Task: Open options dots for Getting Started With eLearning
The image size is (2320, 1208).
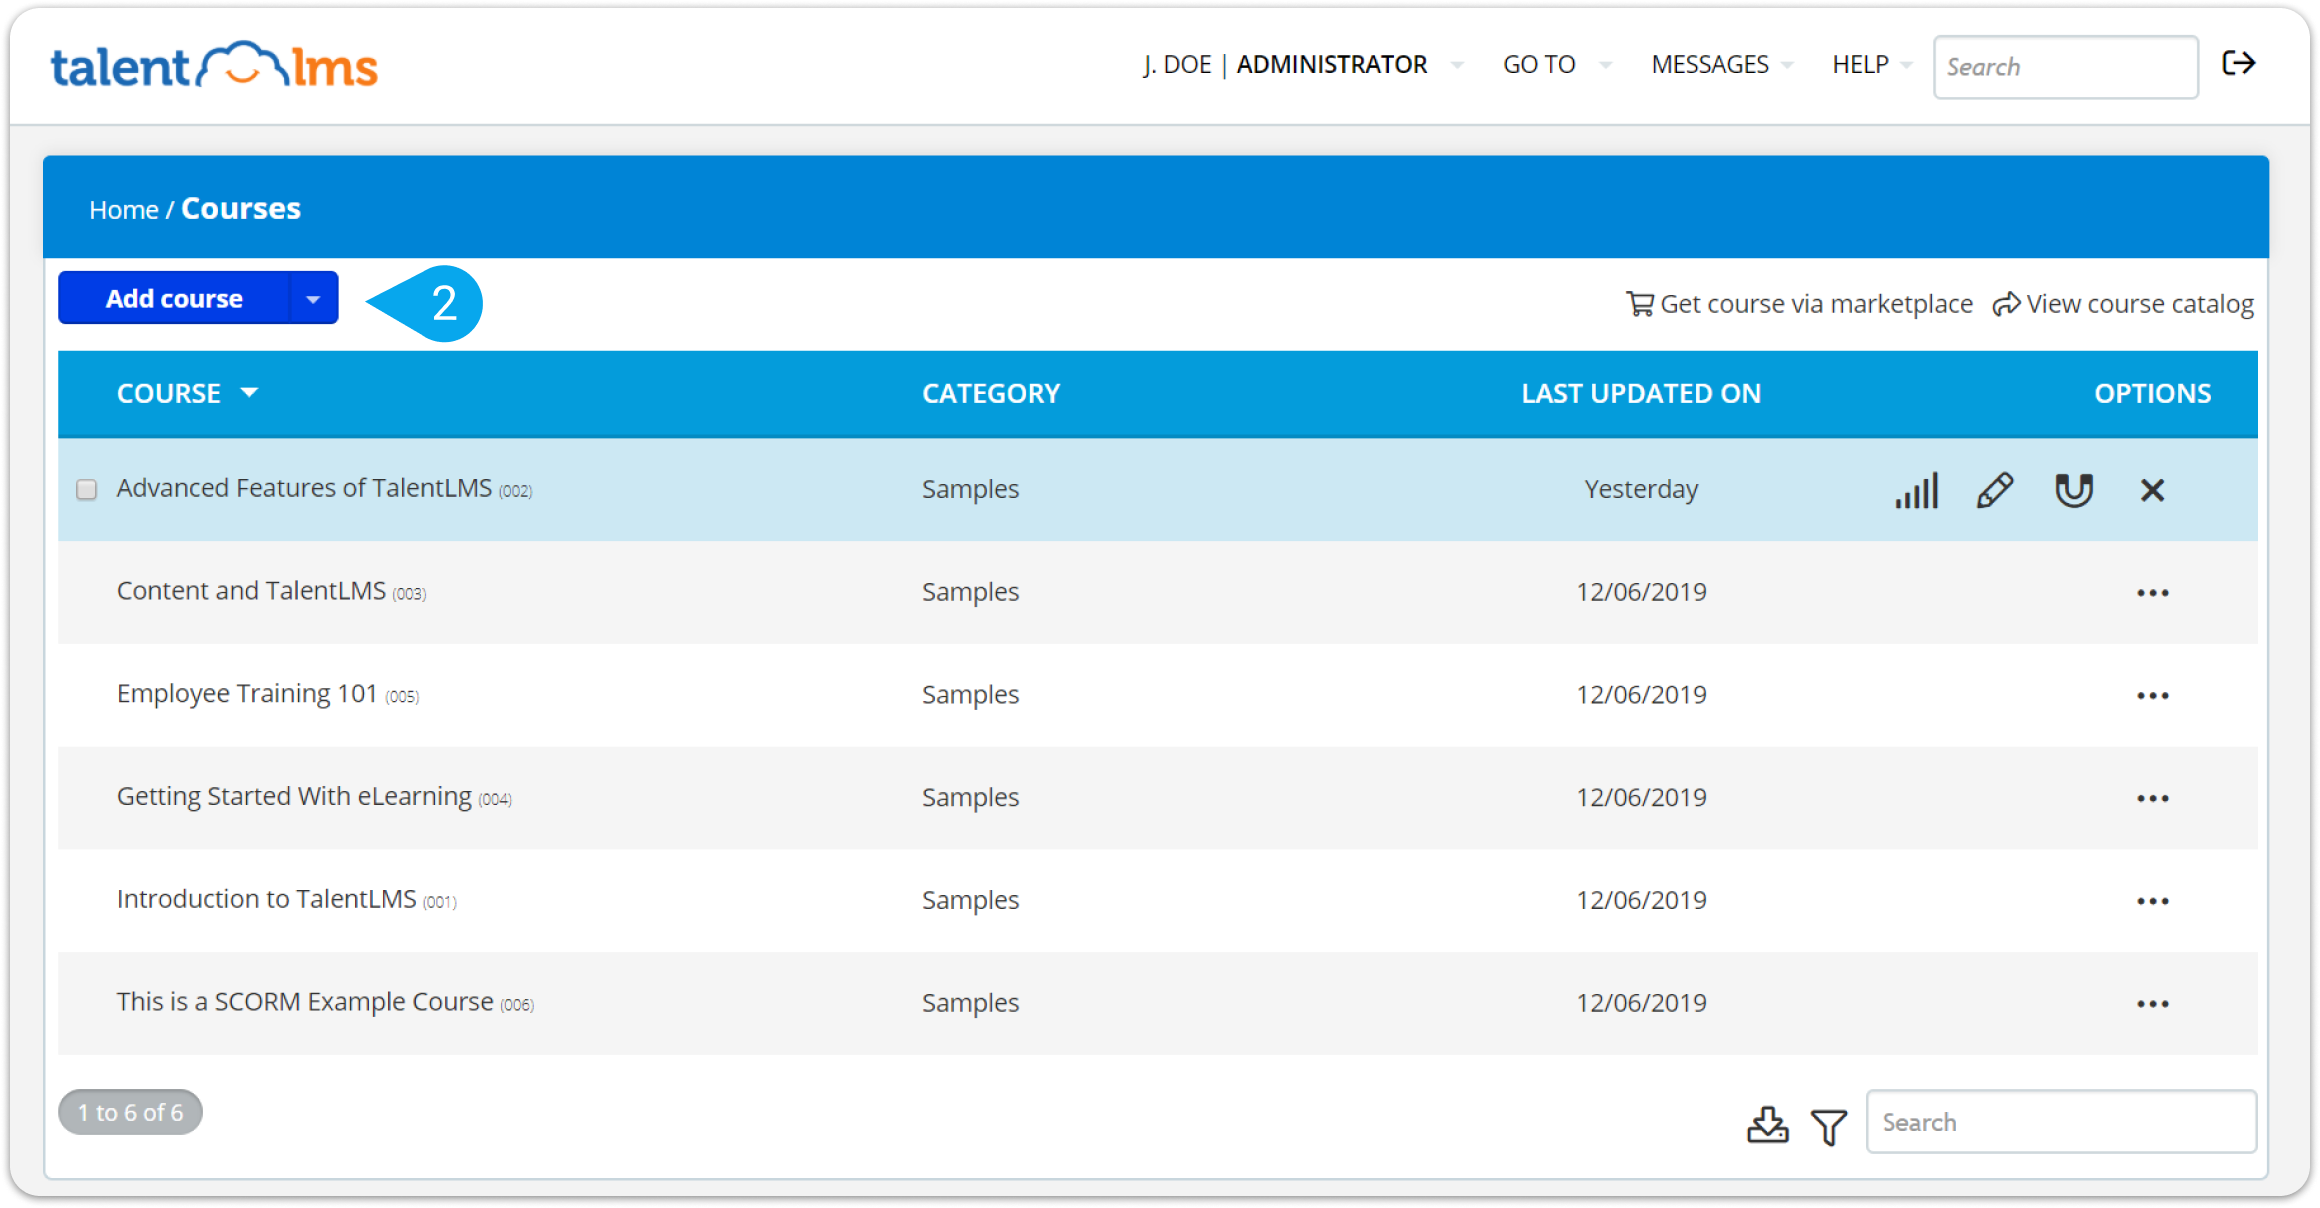Action: pyautogui.click(x=2152, y=799)
